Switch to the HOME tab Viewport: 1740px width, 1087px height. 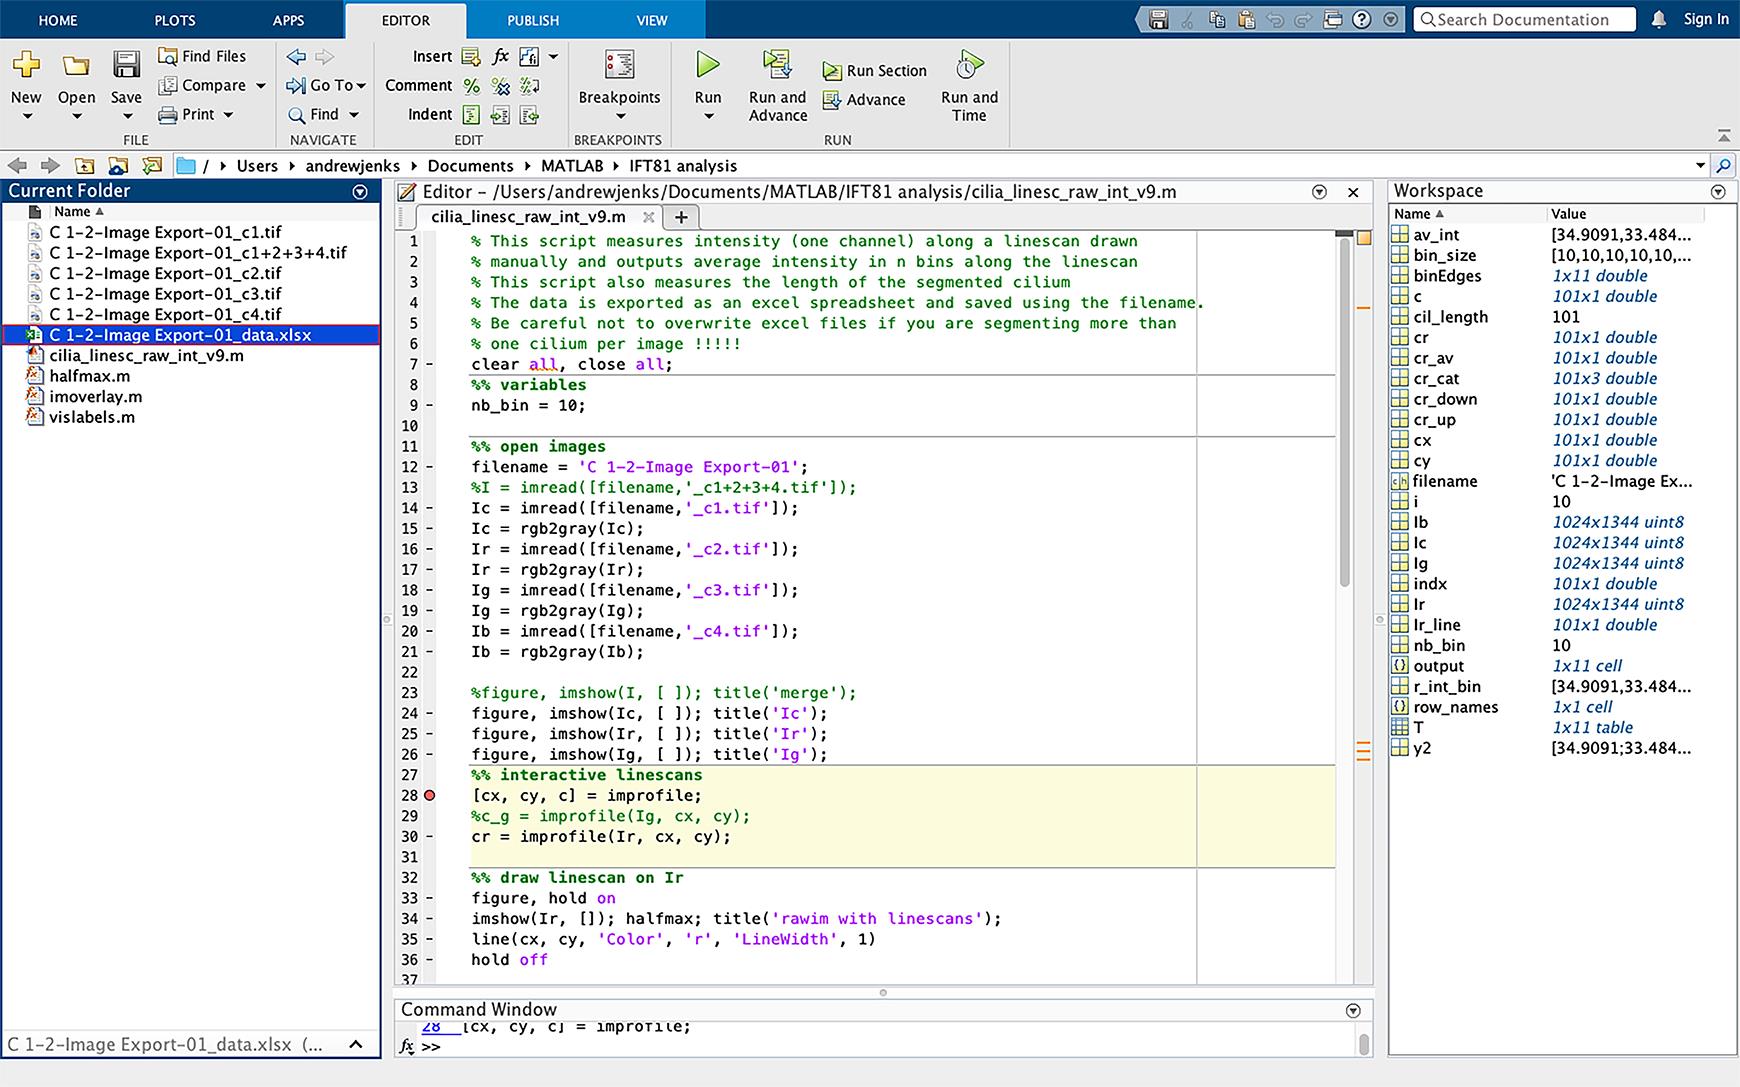58,20
